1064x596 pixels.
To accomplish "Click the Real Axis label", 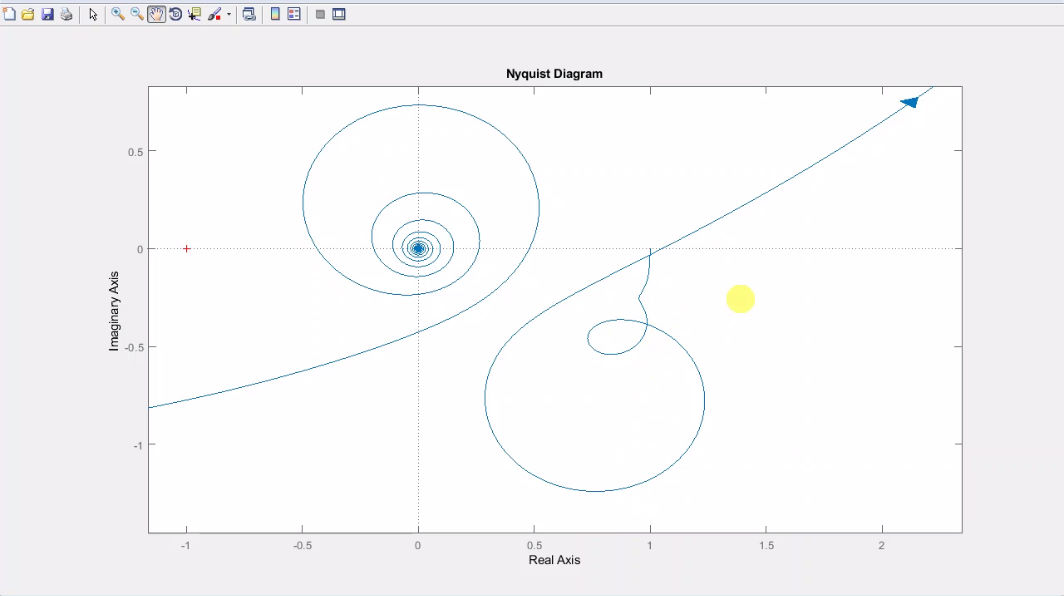I will (x=554, y=560).
